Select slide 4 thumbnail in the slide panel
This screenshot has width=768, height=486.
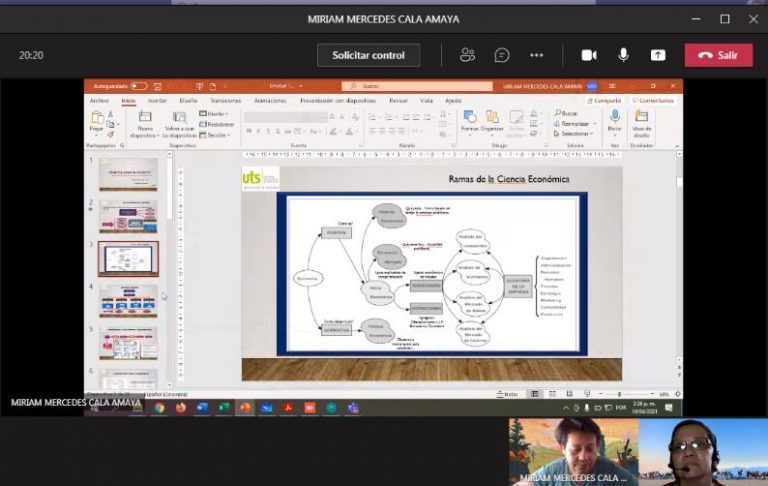click(x=127, y=301)
